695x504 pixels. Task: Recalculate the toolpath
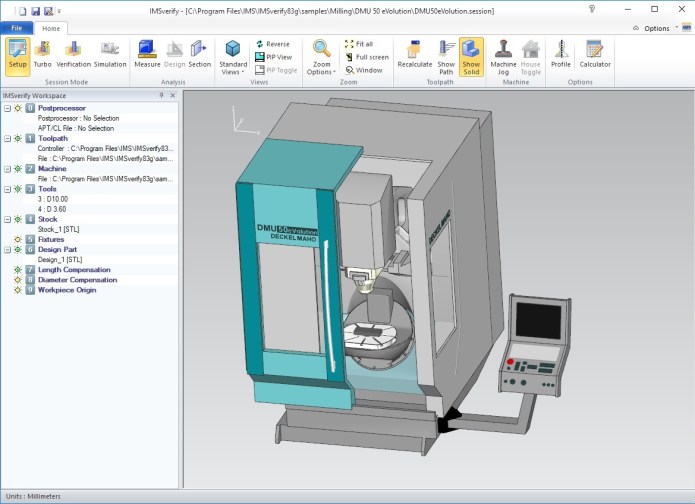[x=414, y=55]
